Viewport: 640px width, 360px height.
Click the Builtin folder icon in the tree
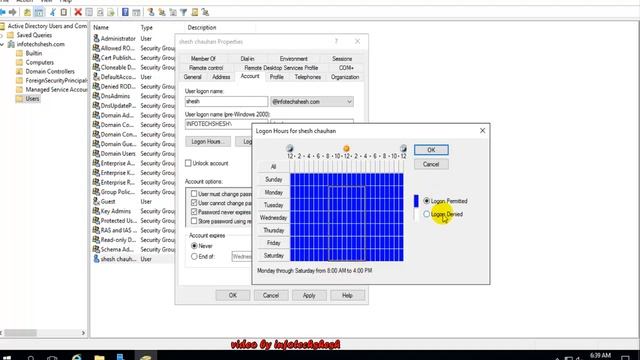[19, 53]
